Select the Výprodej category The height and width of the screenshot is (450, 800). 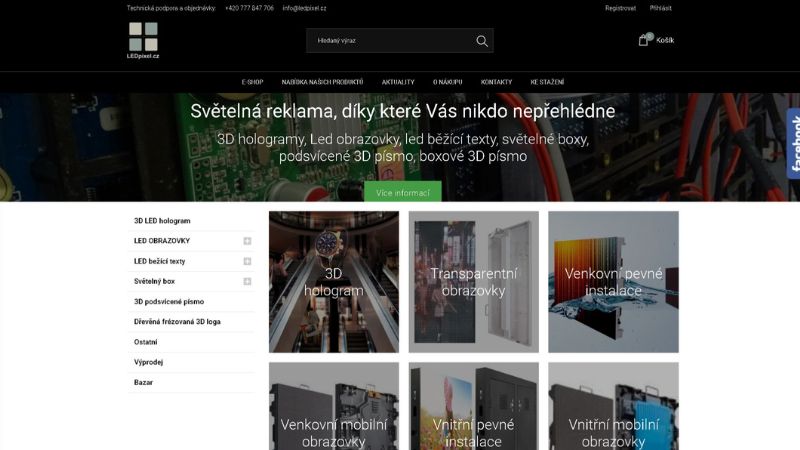tap(148, 362)
